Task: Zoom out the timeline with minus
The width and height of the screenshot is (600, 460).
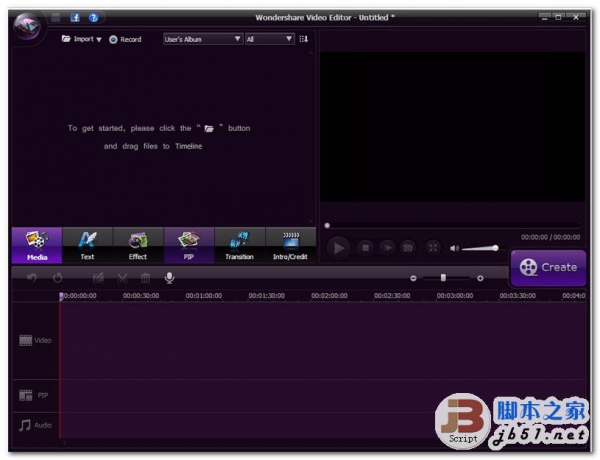Action: coord(413,278)
